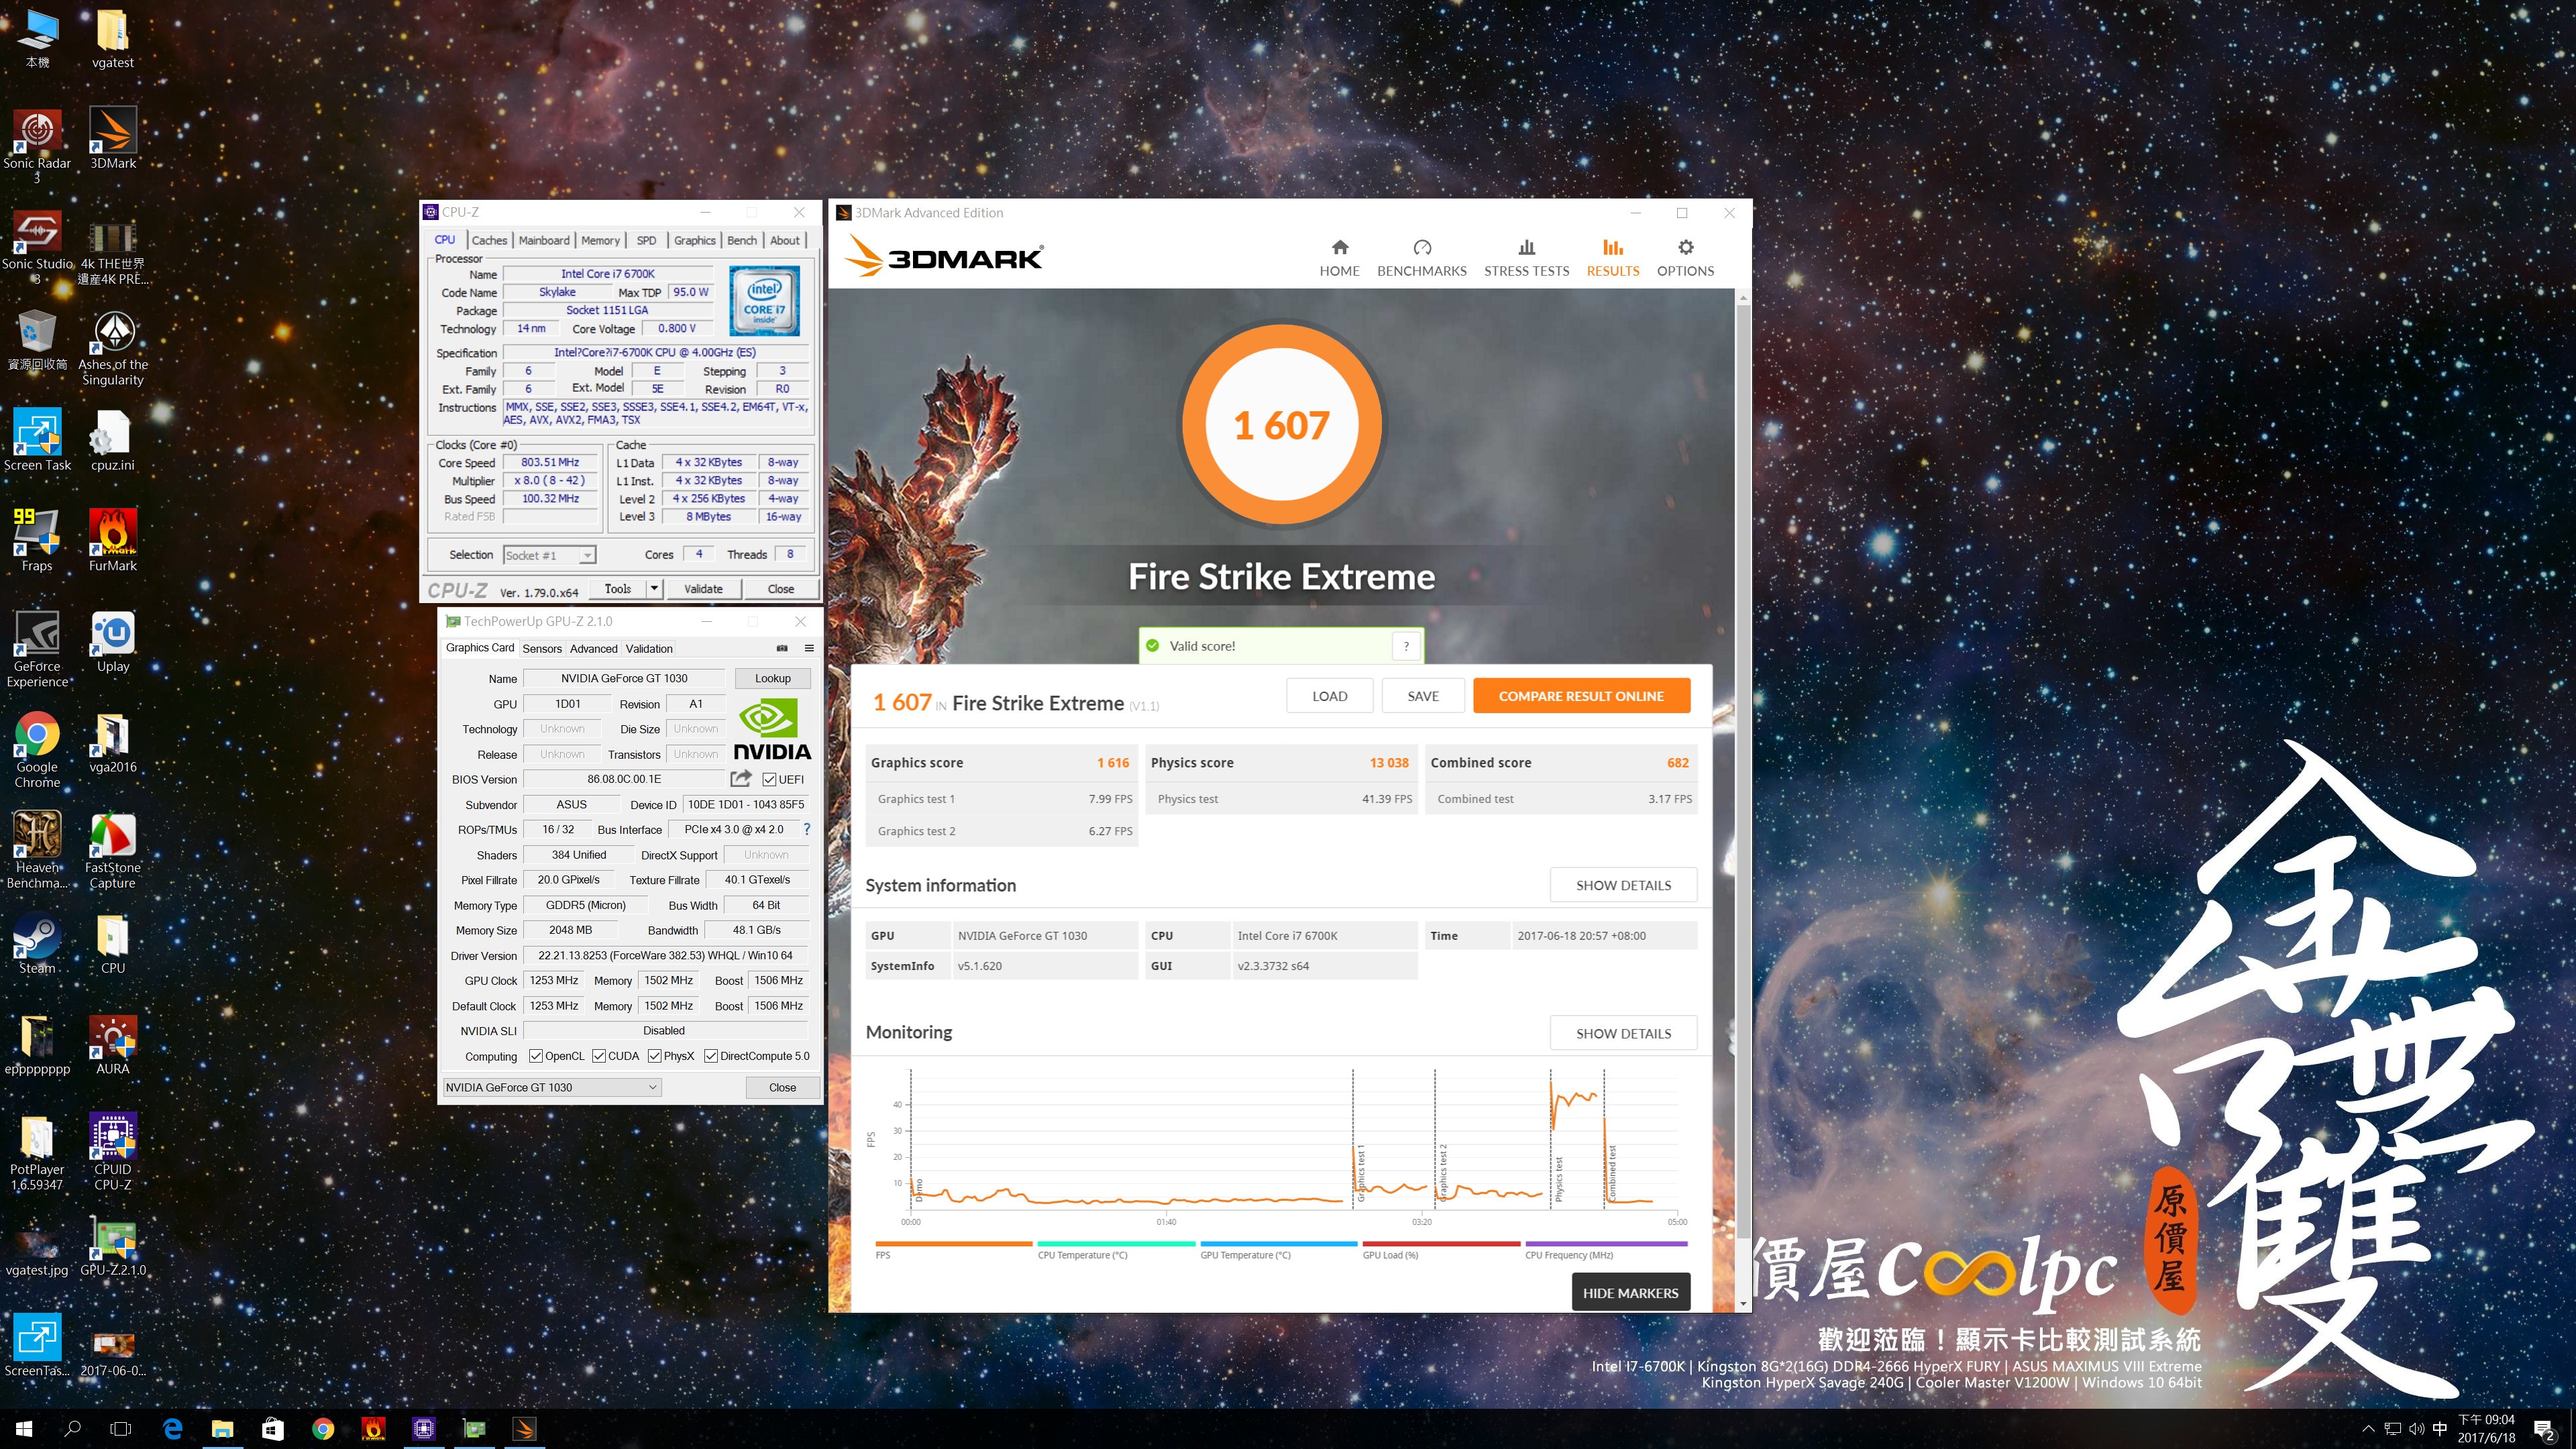The height and width of the screenshot is (1449, 2576).
Task: Click COMPARE RESULT ONLINE button
Action: click(x=1581, y=696)
